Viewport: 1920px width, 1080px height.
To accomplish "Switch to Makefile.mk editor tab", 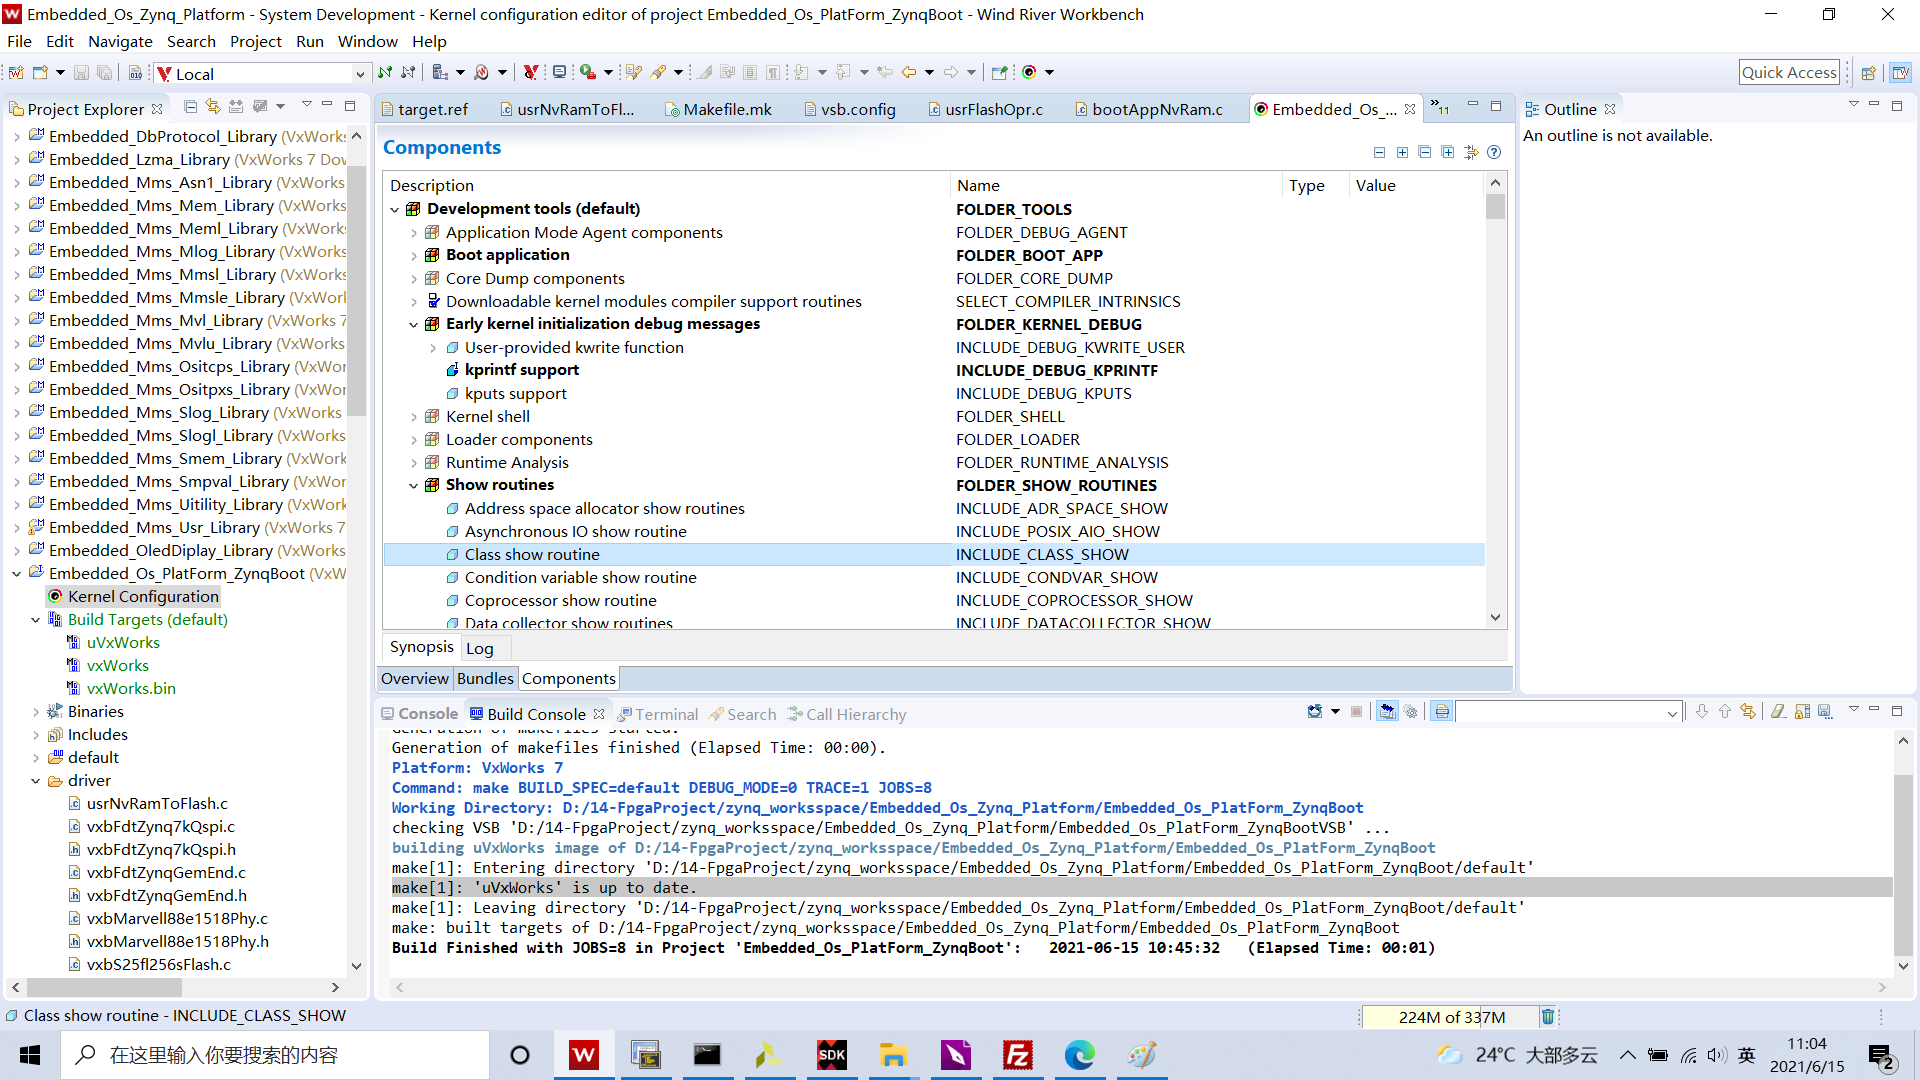I will 720,109.
